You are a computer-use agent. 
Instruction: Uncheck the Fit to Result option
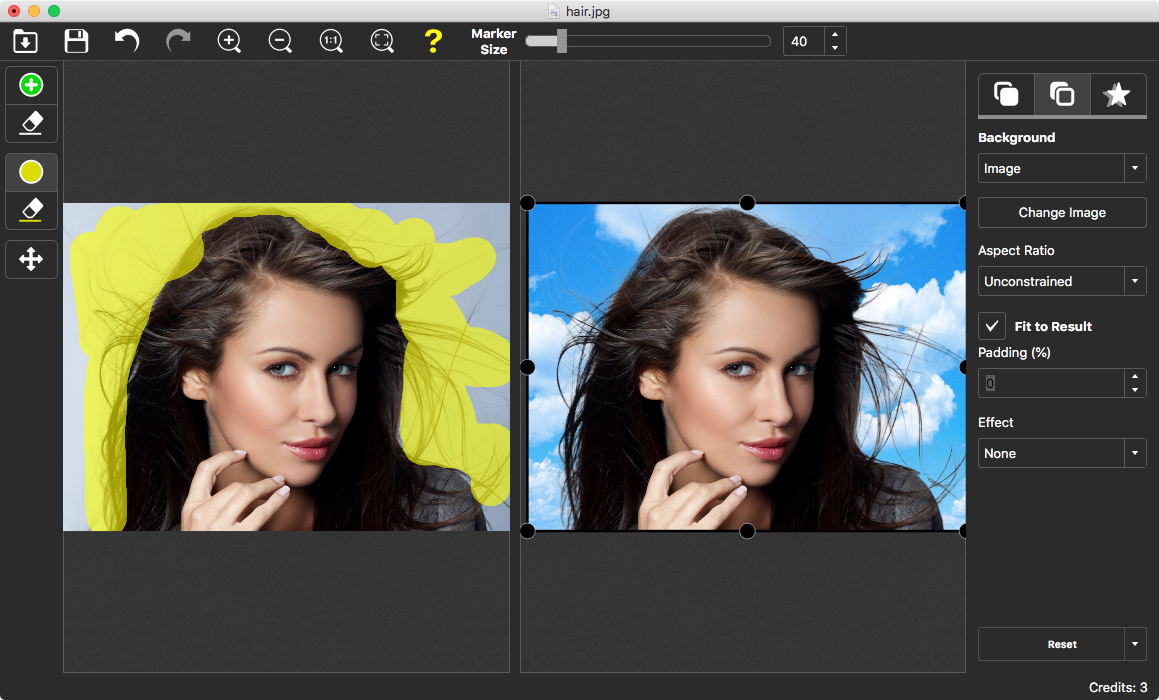click(x=991, y=325)
